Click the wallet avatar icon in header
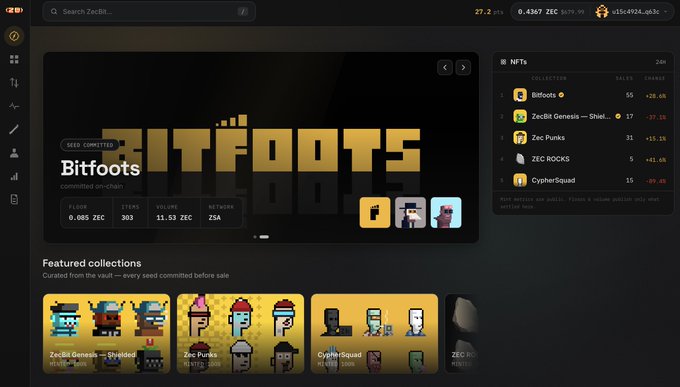 pyautogui.click(x=602, y=12)
